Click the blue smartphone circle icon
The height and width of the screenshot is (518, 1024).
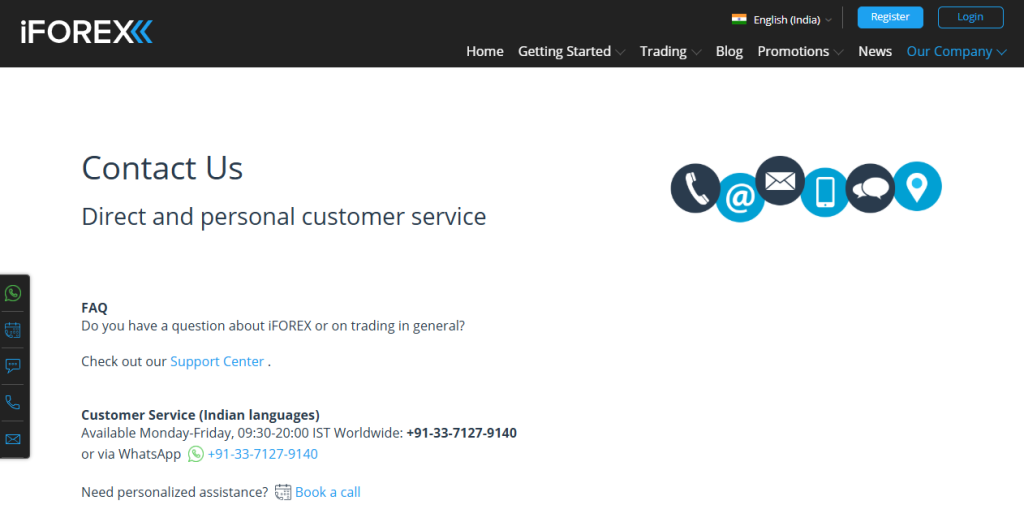825,192
